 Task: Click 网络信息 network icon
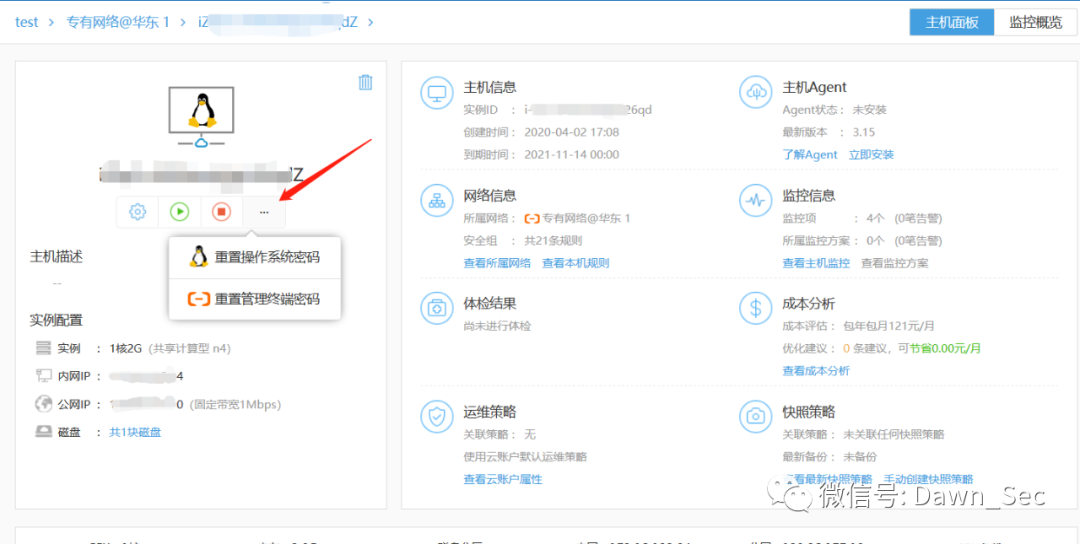click(437, 200)
